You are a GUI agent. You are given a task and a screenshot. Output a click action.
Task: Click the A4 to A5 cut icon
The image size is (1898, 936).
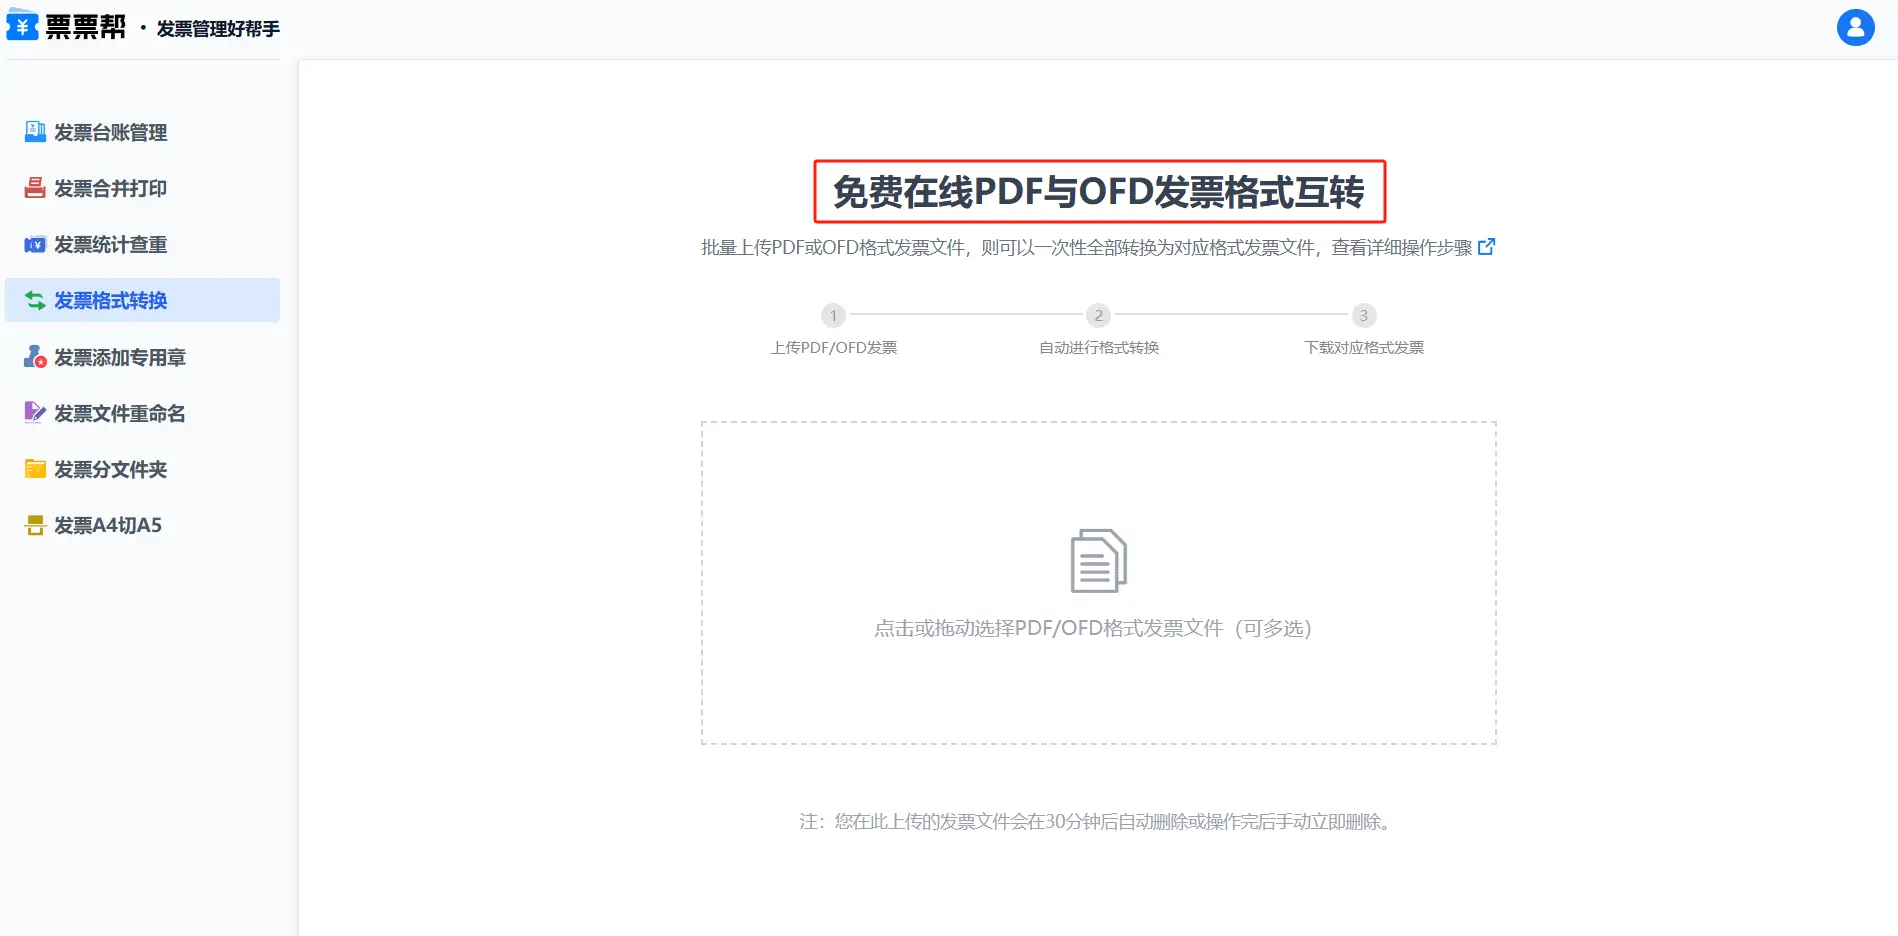[35, 525]
